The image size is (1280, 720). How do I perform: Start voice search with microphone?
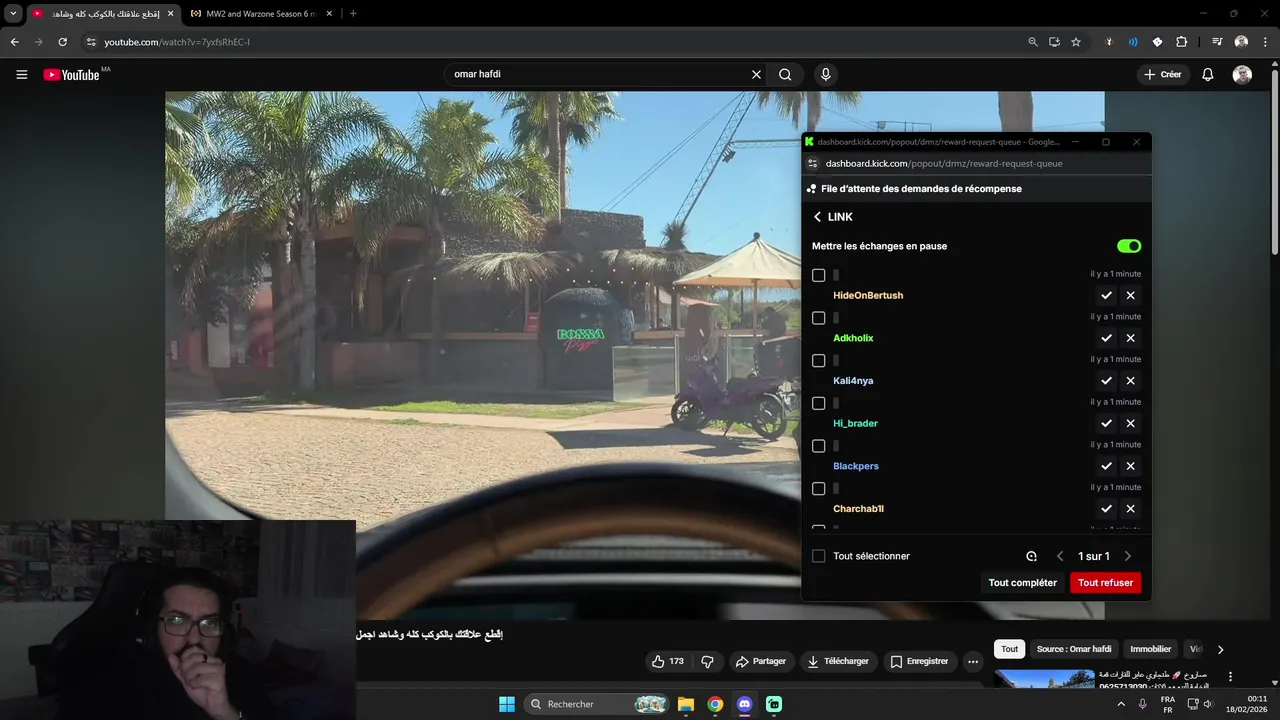pos(825,74)
